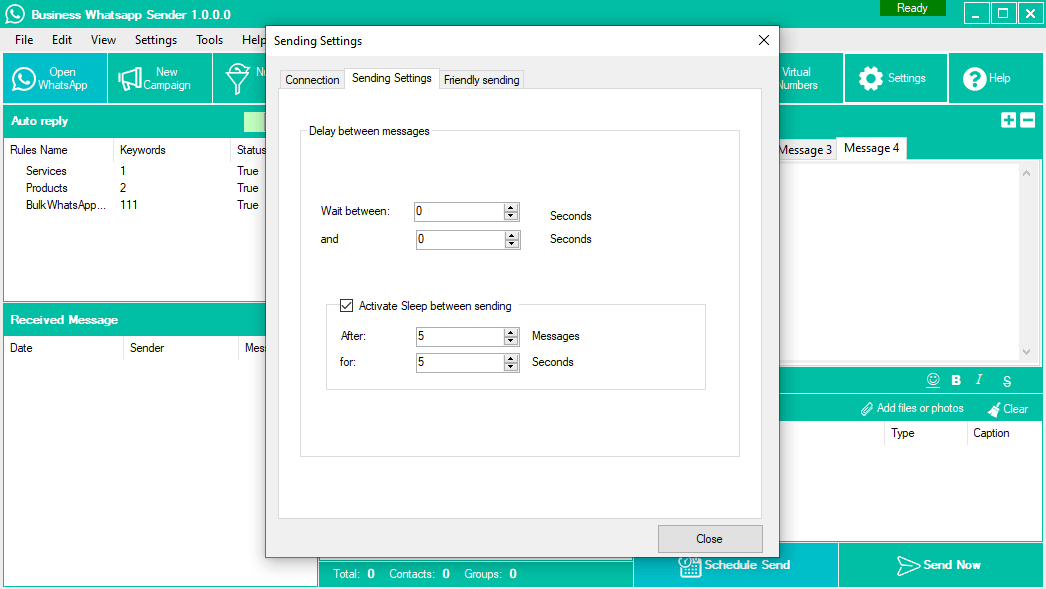1046x589 pixels.
Task: Decrease the After messages count
Action: pyautogui.click(x=511, y=340)
